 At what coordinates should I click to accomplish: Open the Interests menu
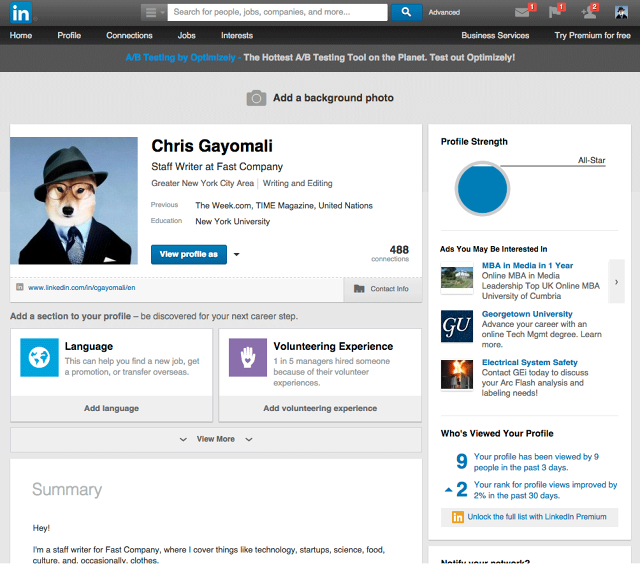tap(237, 36)
